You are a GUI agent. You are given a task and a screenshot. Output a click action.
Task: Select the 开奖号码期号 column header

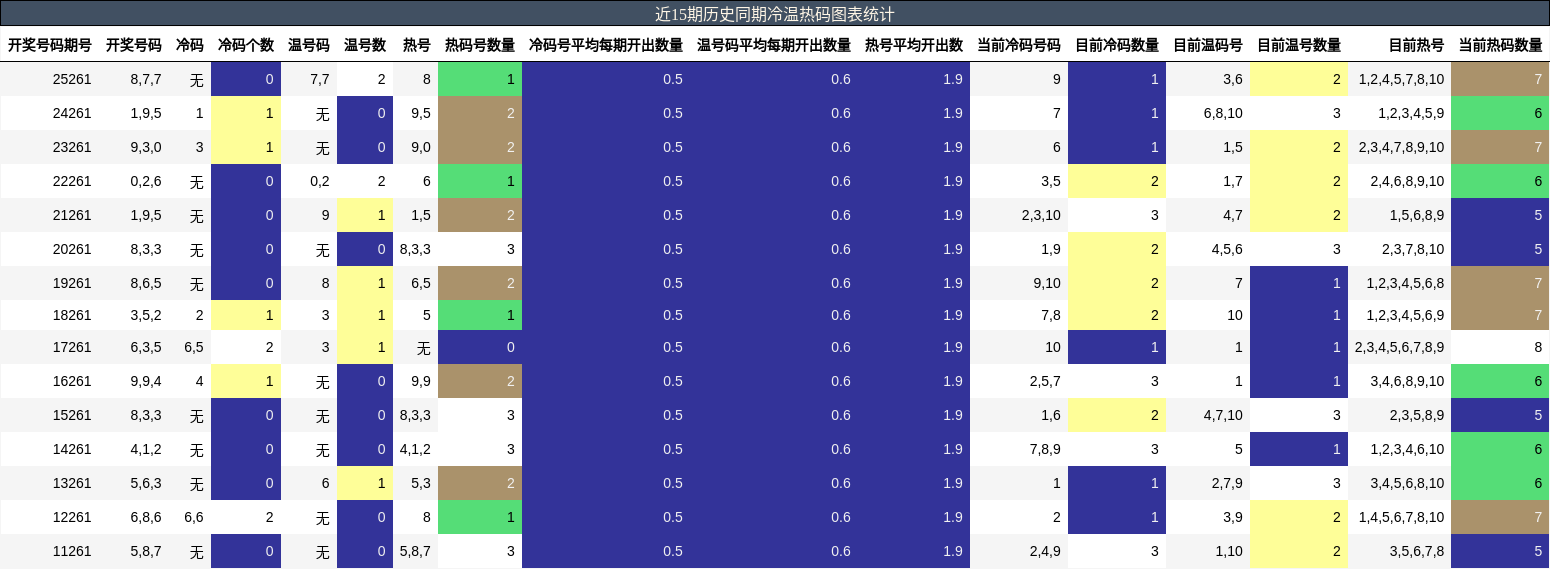coord(50,45)
